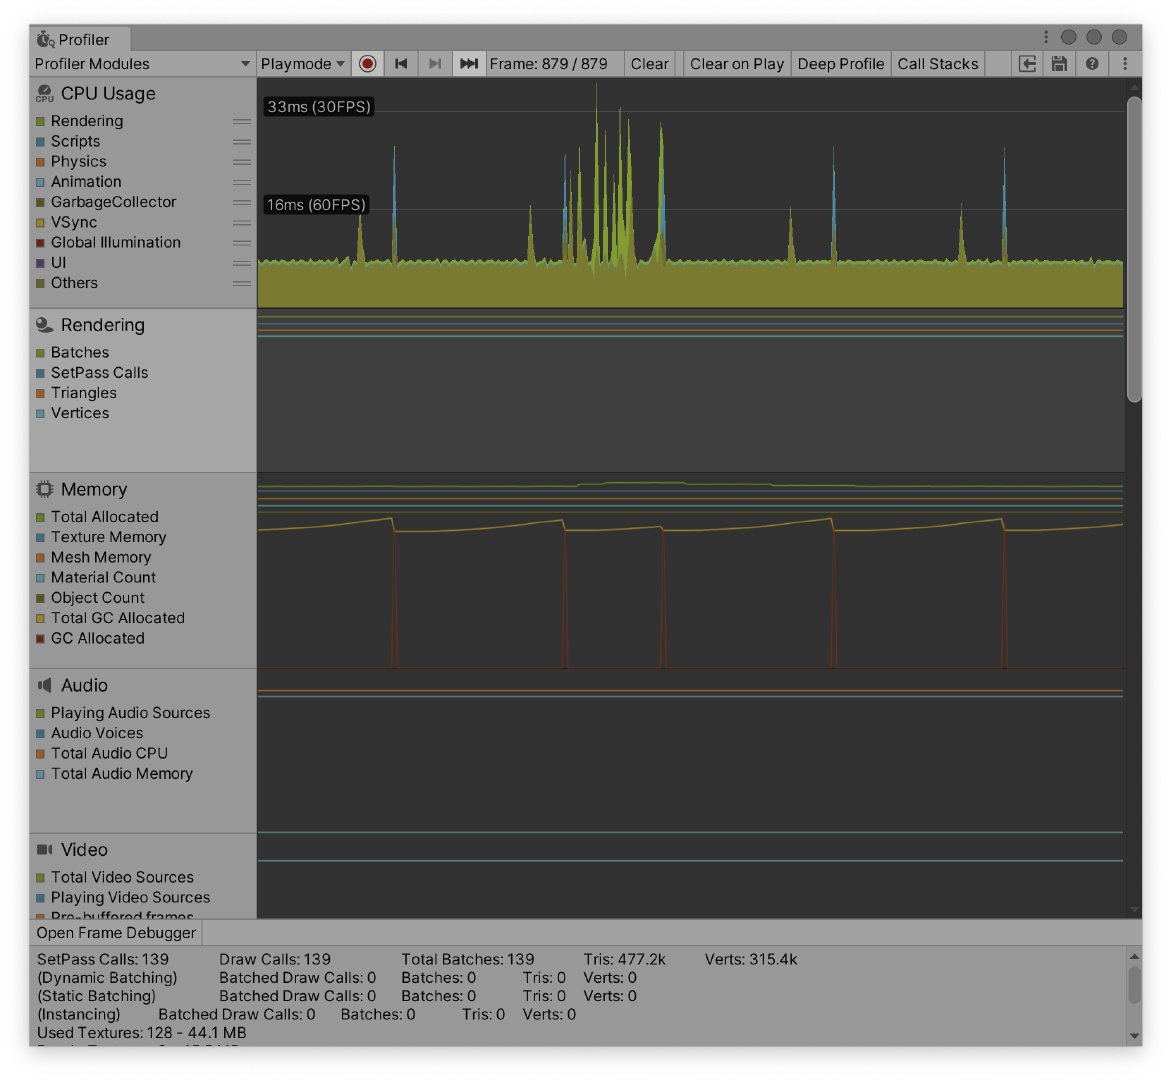Toggle GC Allocated series
The image size is (1171, 1080).
(x=40, y=639)
